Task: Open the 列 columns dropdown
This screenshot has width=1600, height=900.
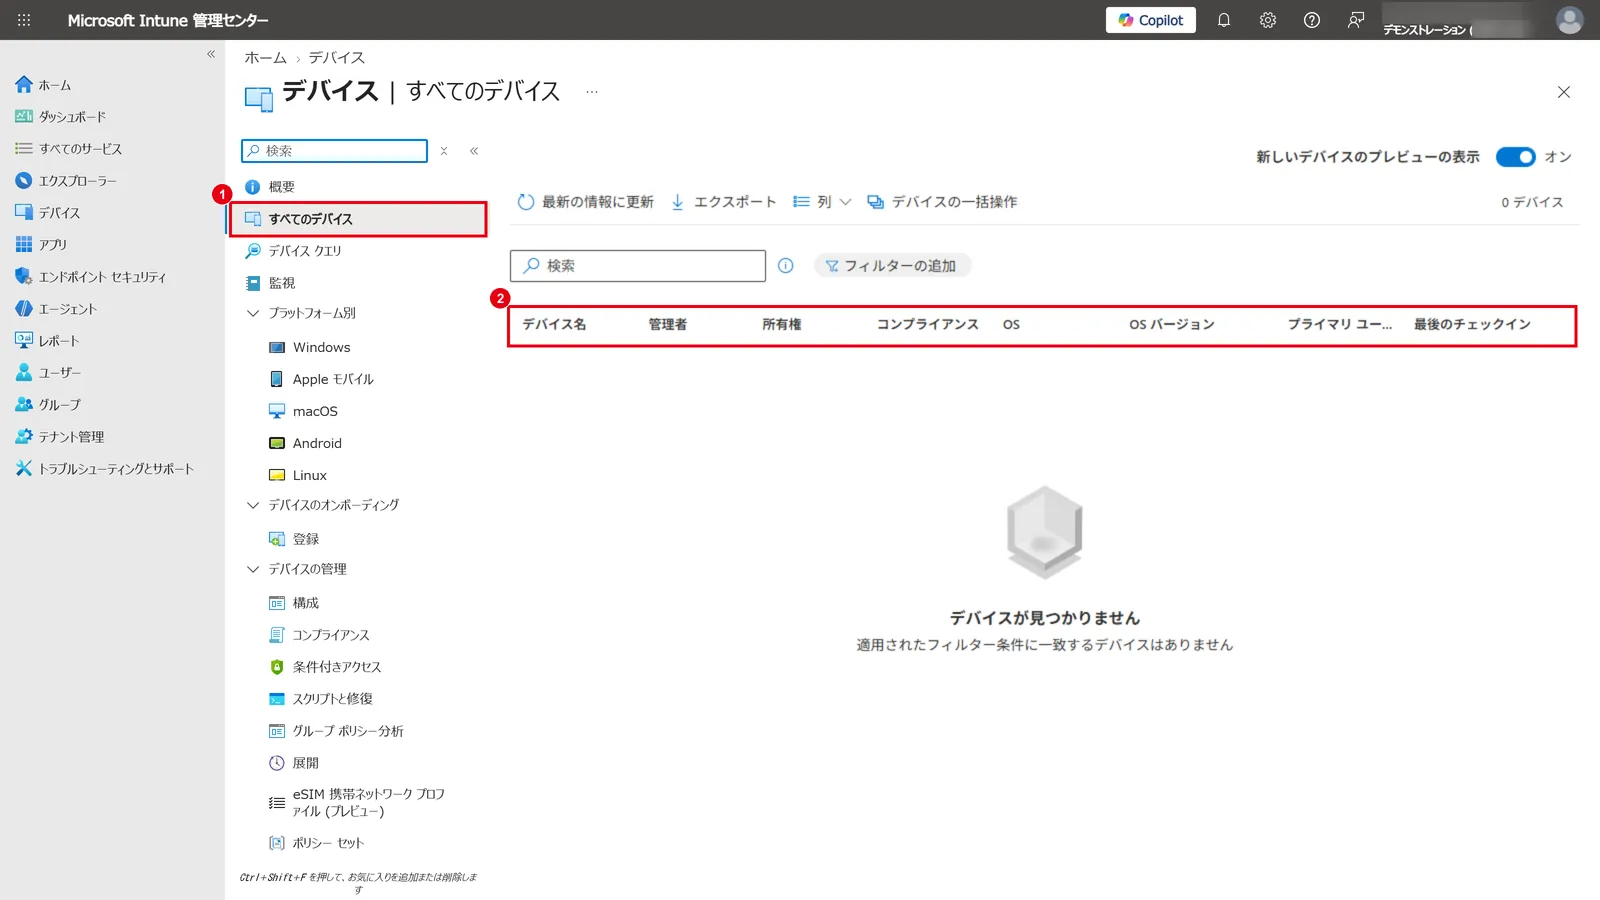Action: point(821,202)
